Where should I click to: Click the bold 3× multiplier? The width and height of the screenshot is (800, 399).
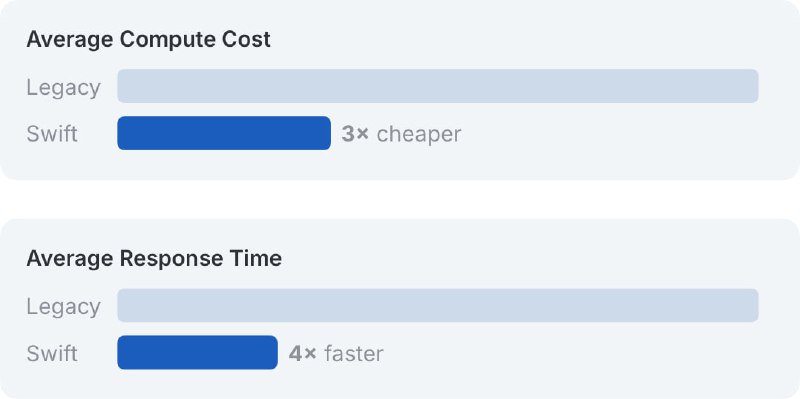[355, 134]
